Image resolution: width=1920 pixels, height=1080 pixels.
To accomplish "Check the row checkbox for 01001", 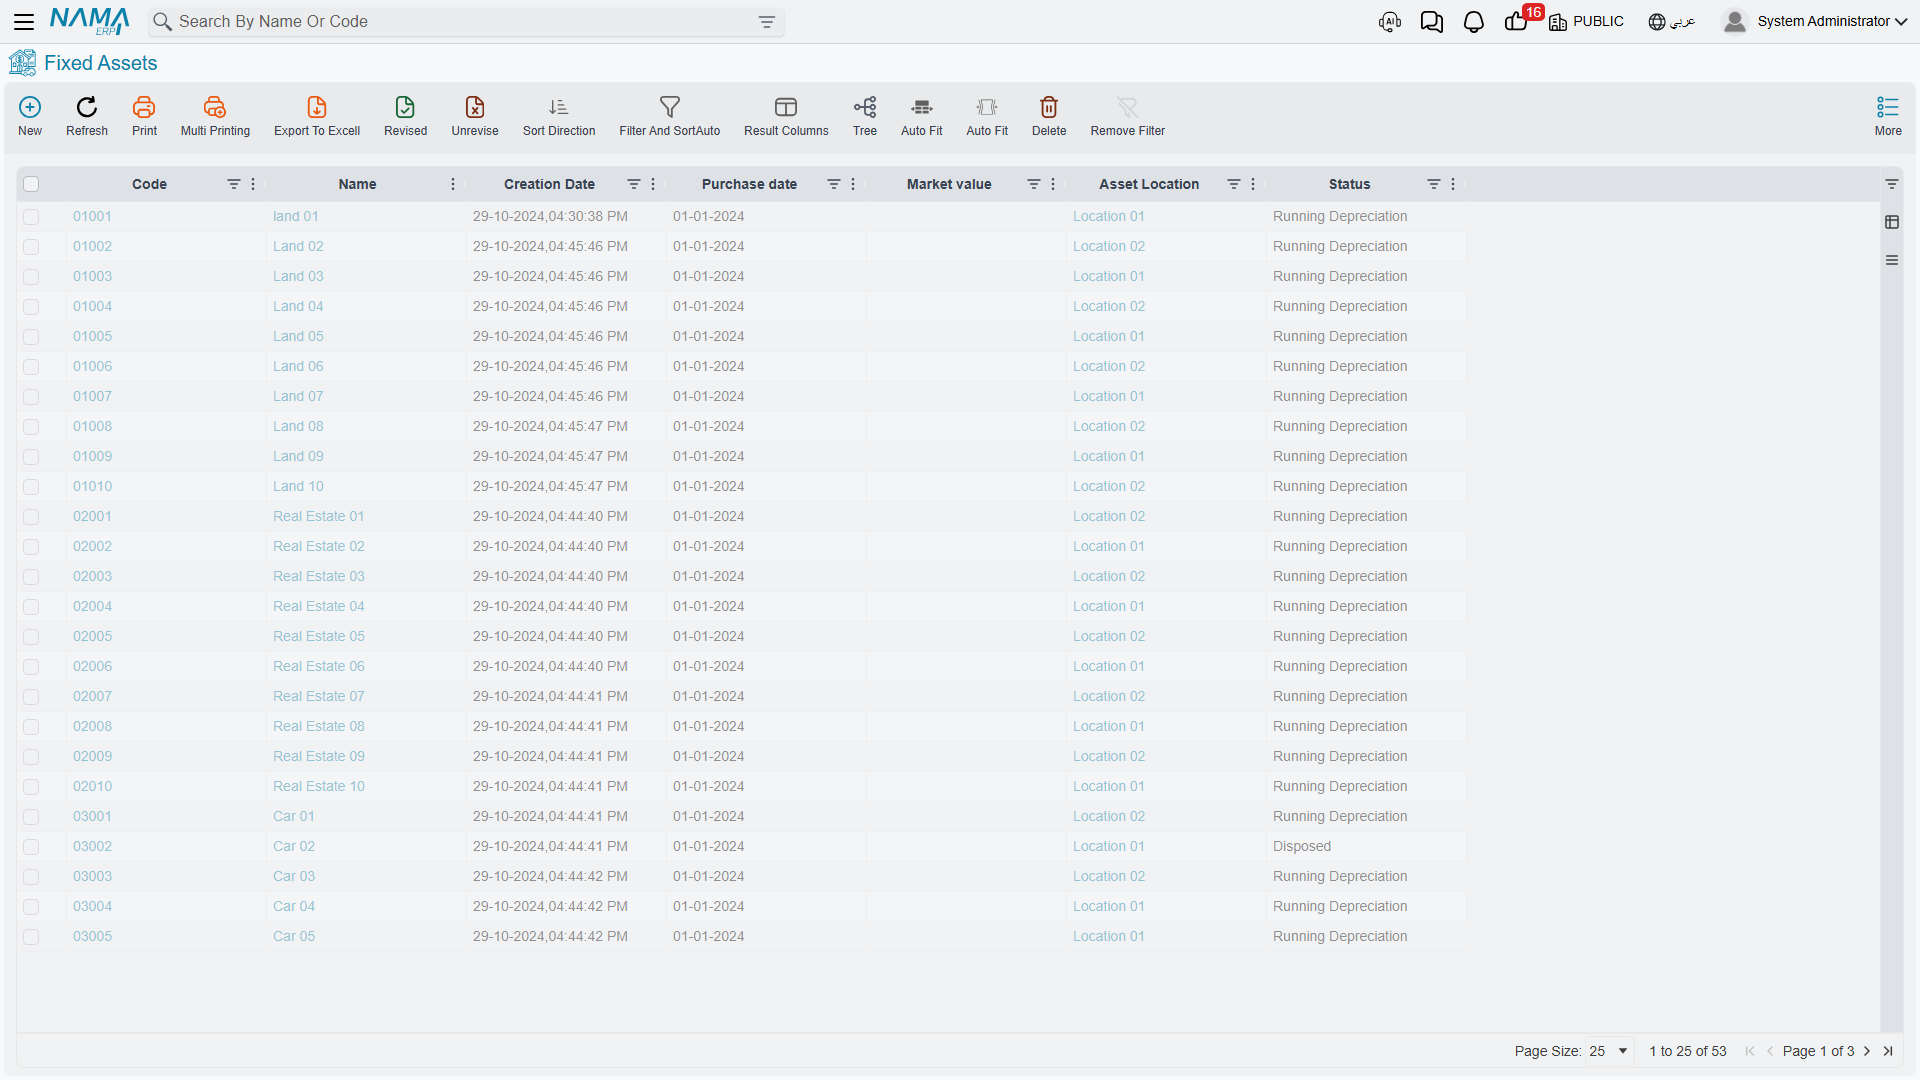I will 31,217.
